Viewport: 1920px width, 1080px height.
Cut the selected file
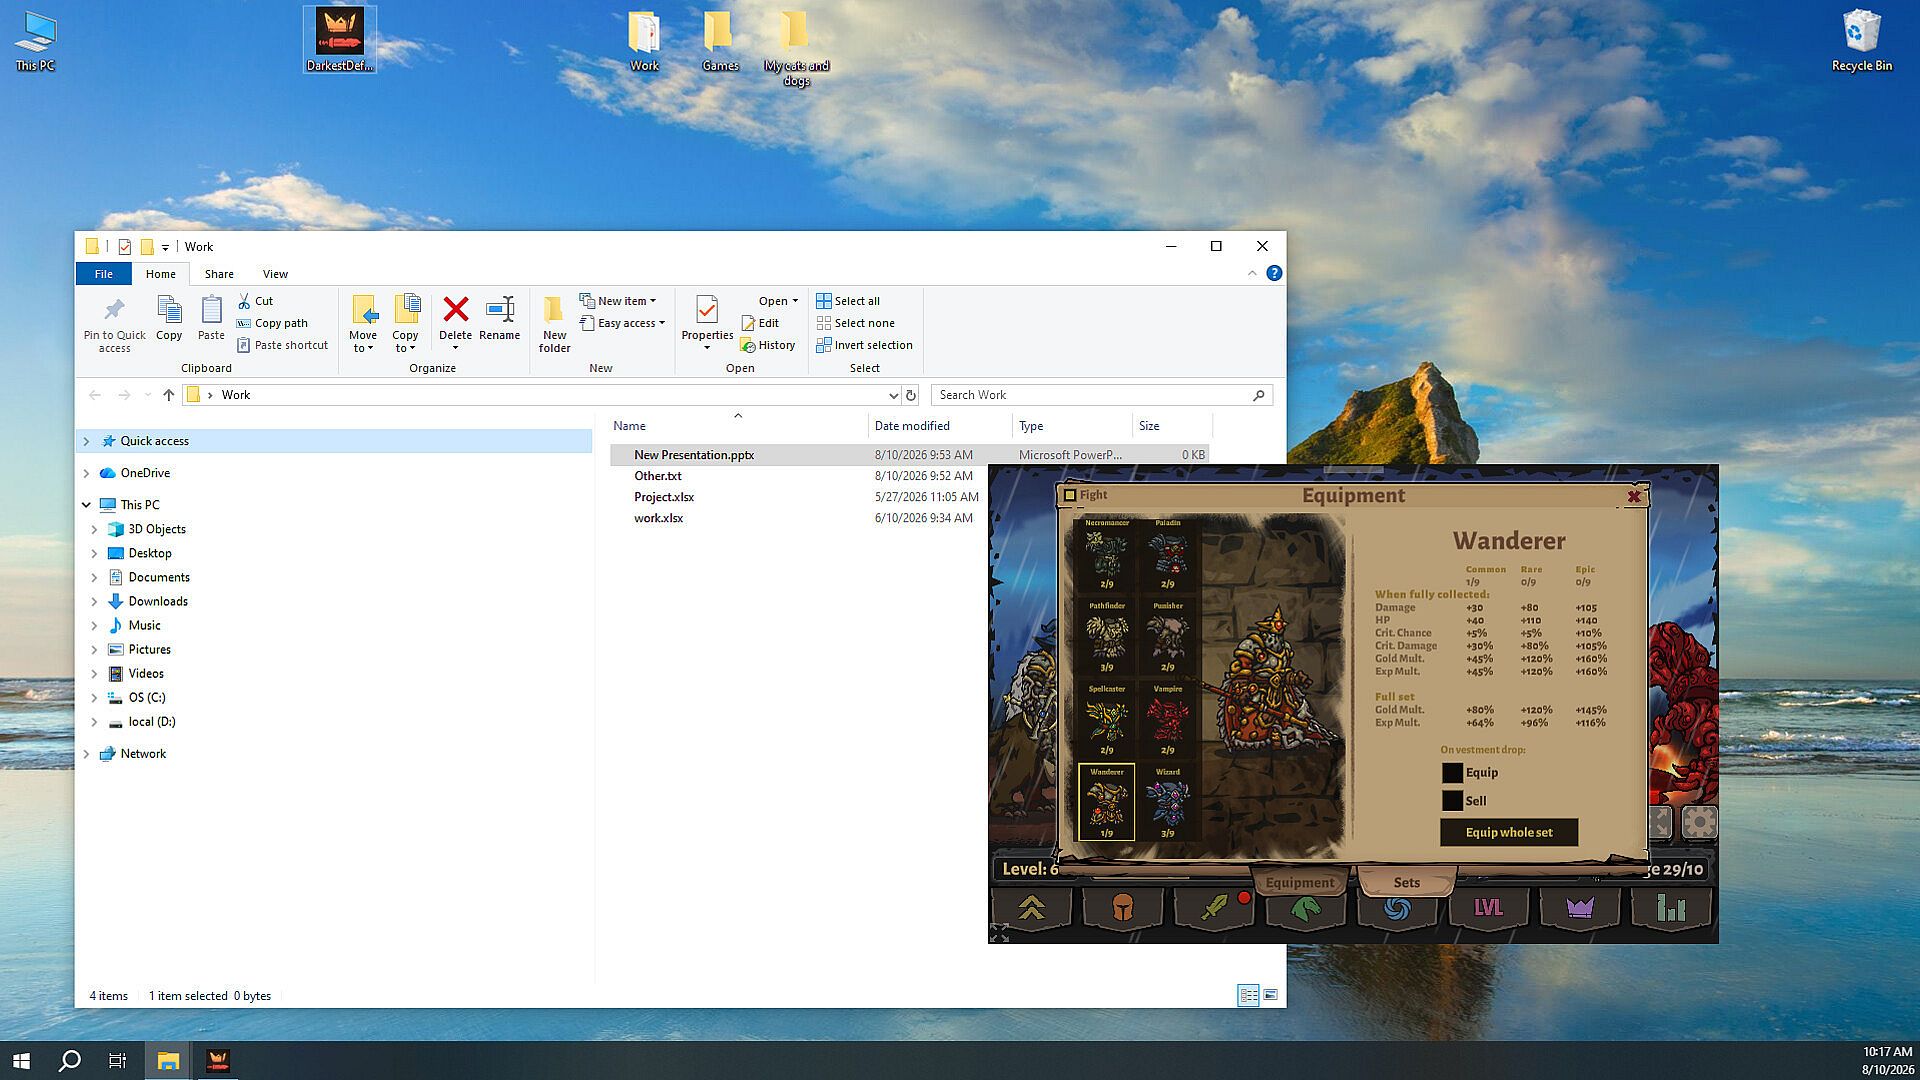(255, 301)
